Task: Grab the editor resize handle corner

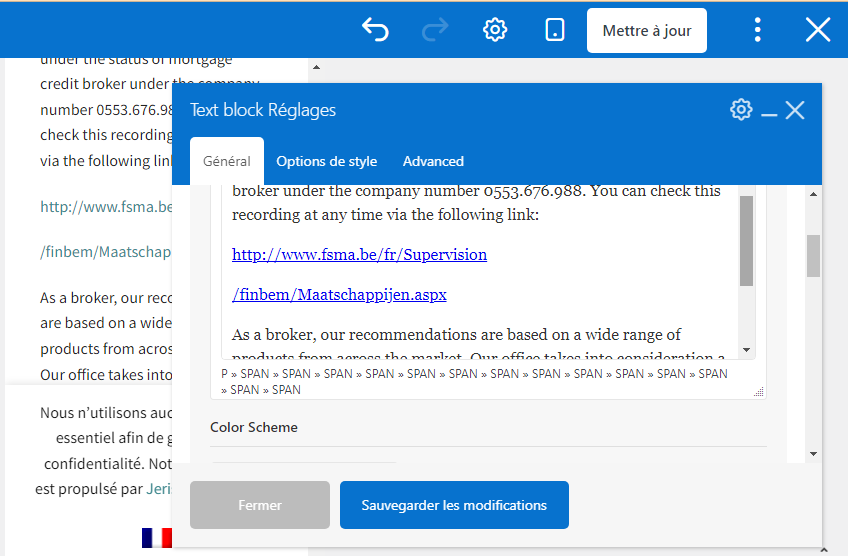Action: pyautogui.click(x=759, y=392)
